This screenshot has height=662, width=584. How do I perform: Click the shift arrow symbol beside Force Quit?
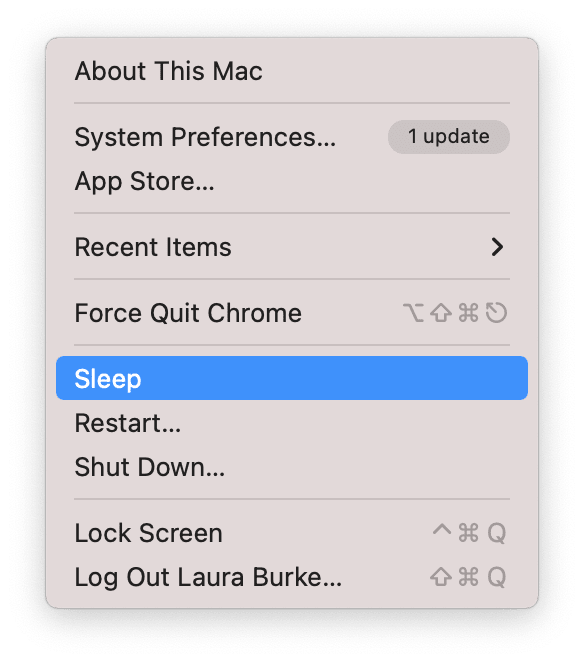pos(441,313)
